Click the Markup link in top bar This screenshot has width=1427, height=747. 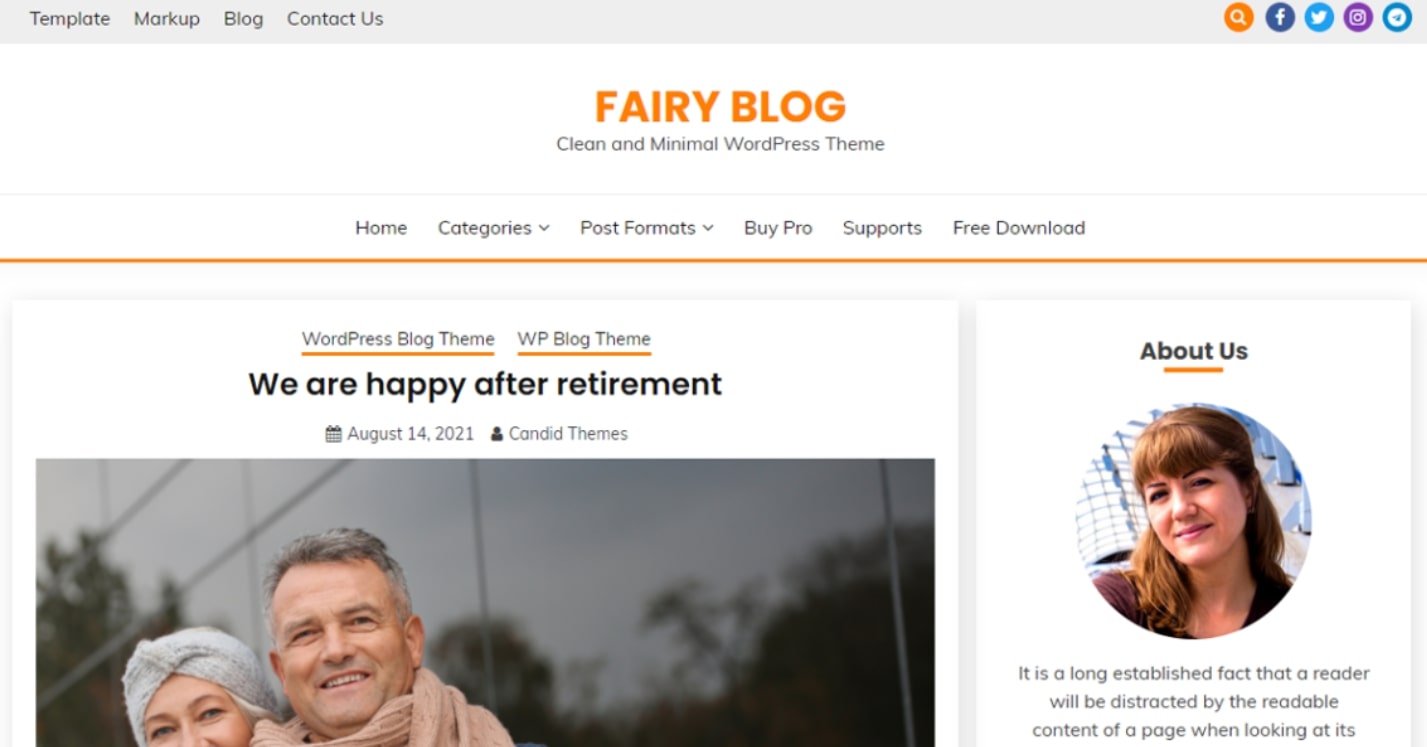click(x=167, y=18)
